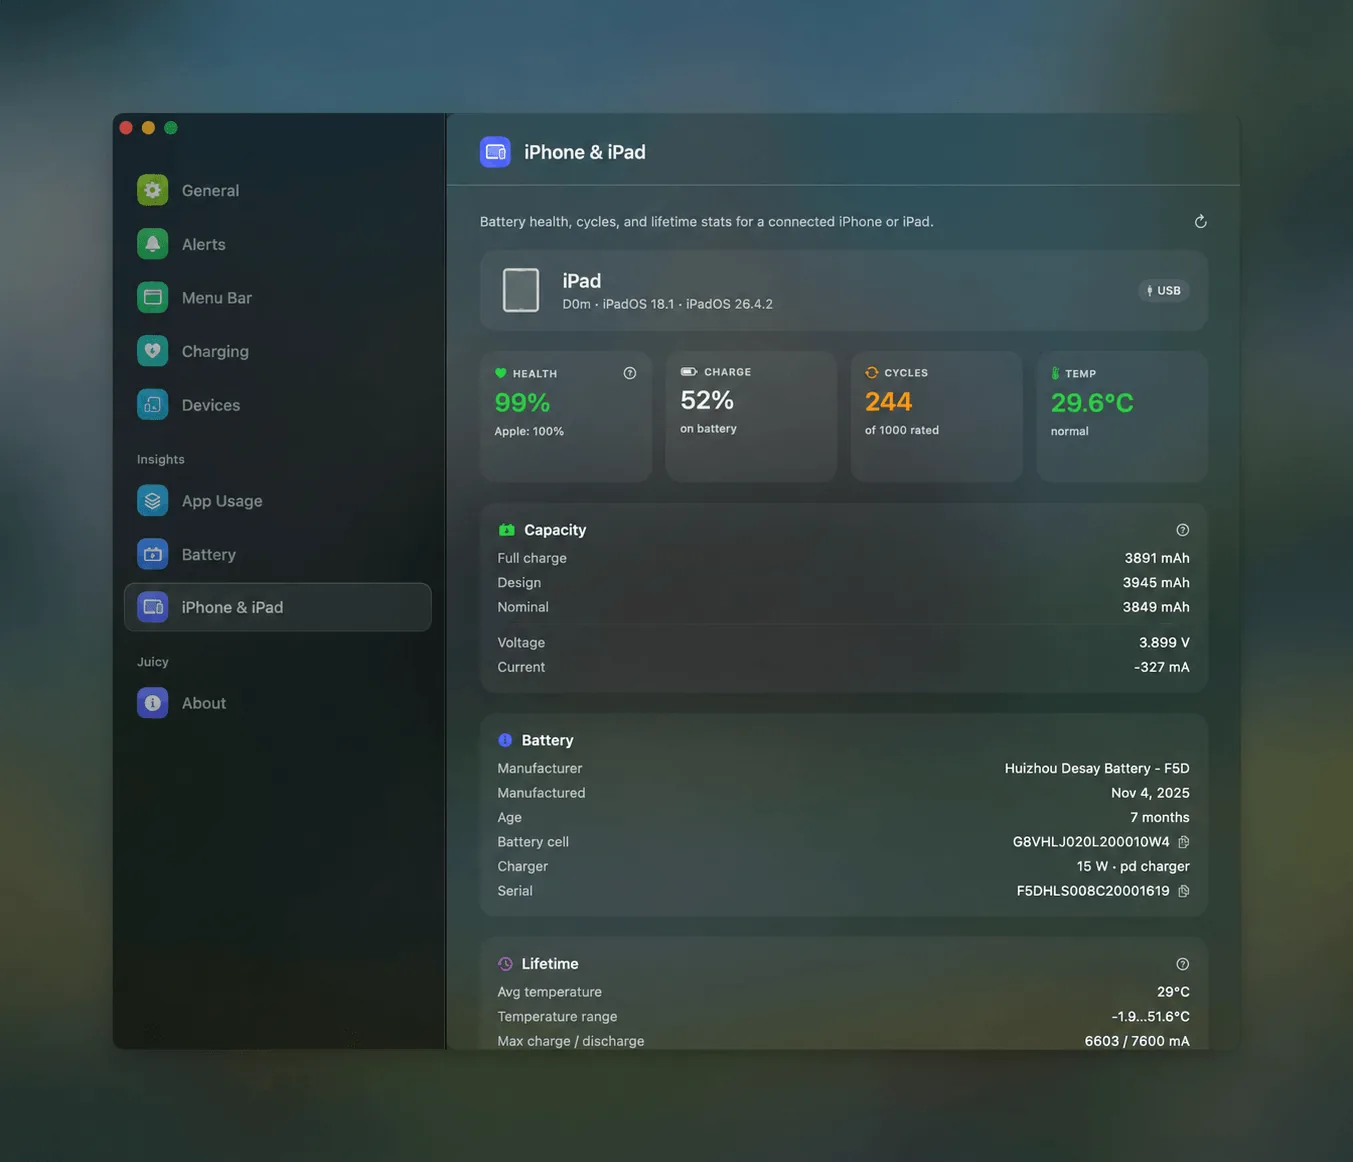Select the Alerts bell icon
The image size is (1353, 1162).
[152, 243]
